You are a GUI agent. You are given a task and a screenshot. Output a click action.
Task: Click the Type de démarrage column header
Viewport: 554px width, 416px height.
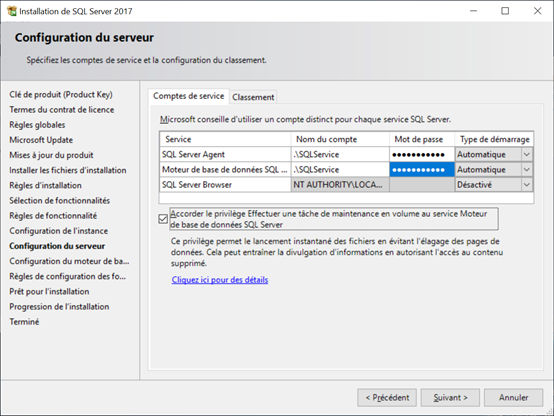tap(494, 139)
